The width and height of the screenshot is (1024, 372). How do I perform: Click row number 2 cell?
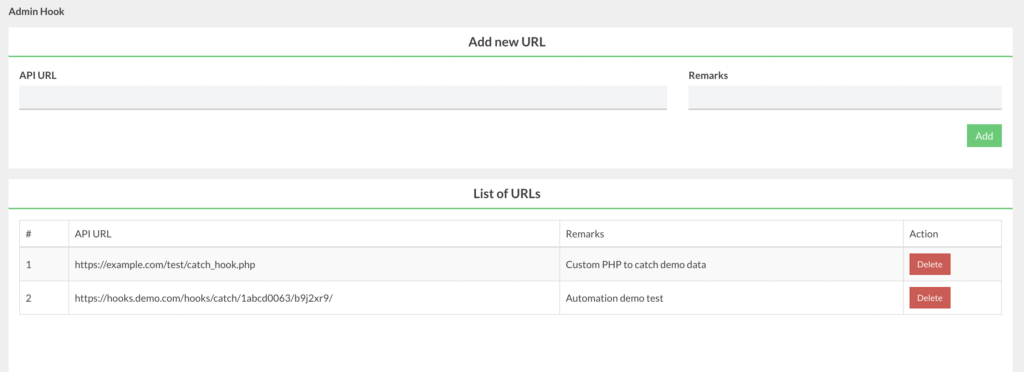tap(29, 298)
